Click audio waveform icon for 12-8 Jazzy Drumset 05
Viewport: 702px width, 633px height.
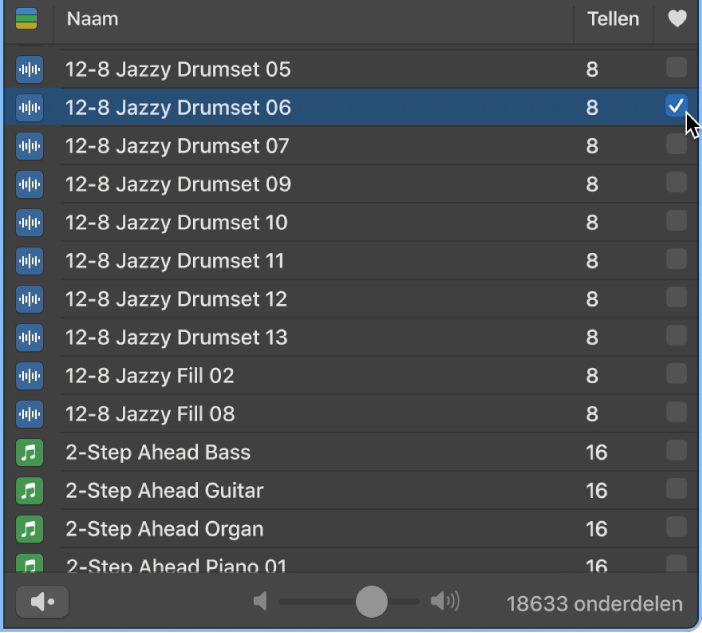(30, 69)
